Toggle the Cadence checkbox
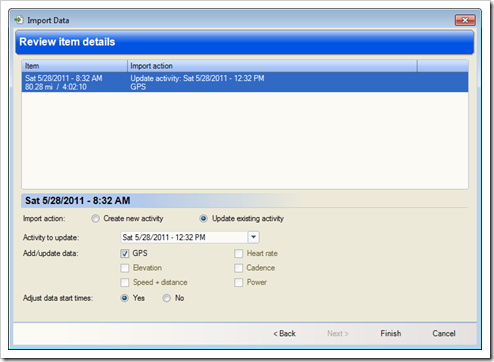The image size is (494, 362). [x=239, y=268]
